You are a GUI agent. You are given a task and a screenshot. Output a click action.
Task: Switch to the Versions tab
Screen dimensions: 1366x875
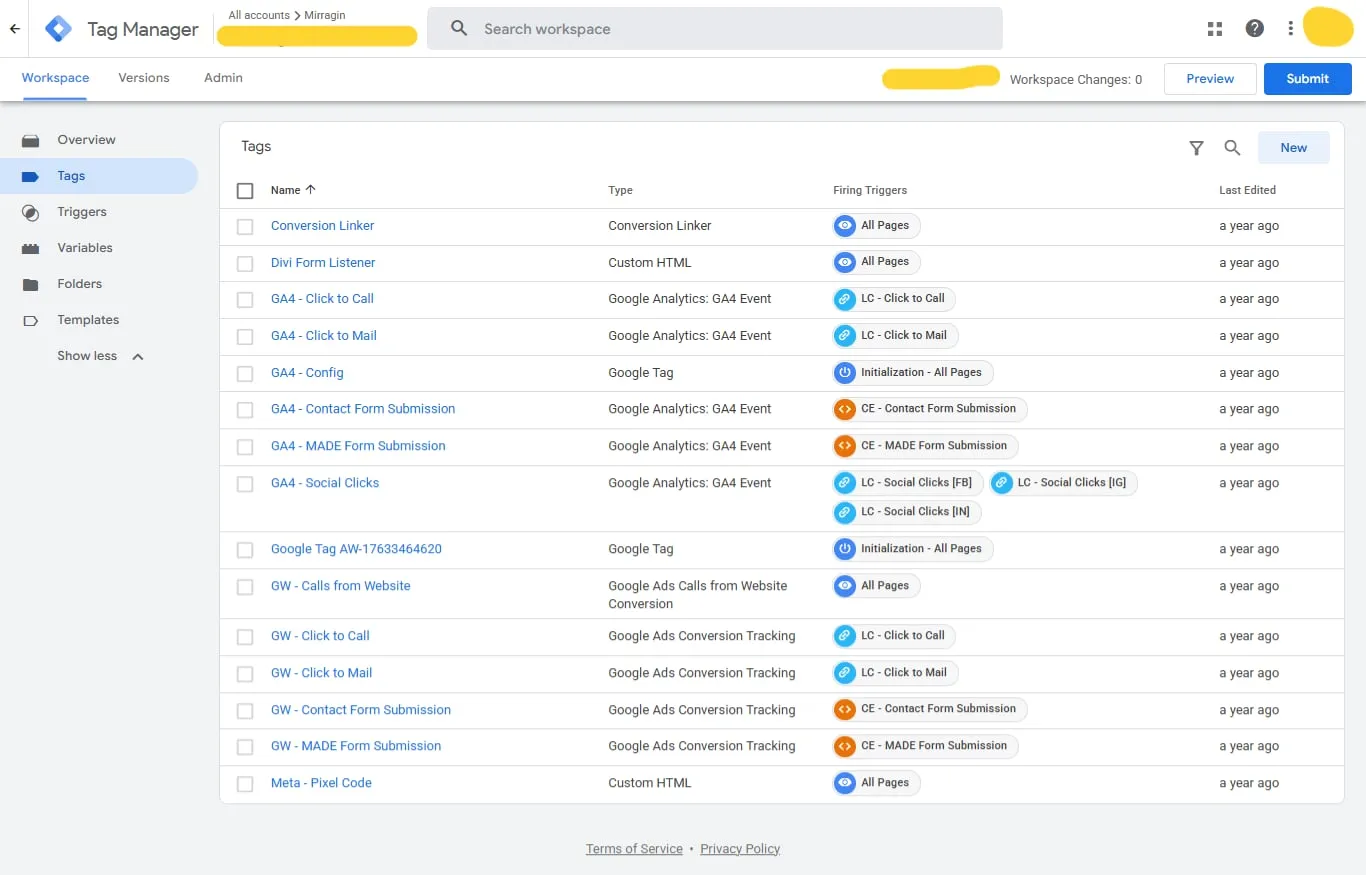click(144, 78)
